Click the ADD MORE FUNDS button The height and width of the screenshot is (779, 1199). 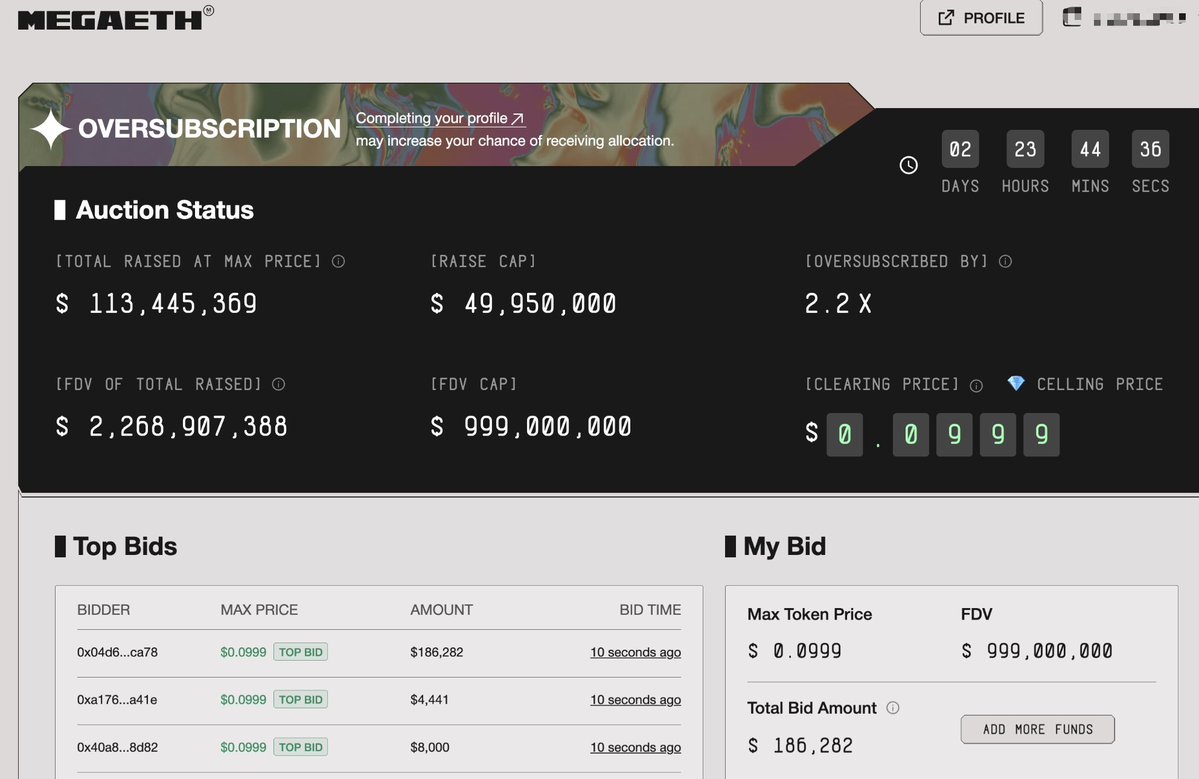[x=1038, y=729]
